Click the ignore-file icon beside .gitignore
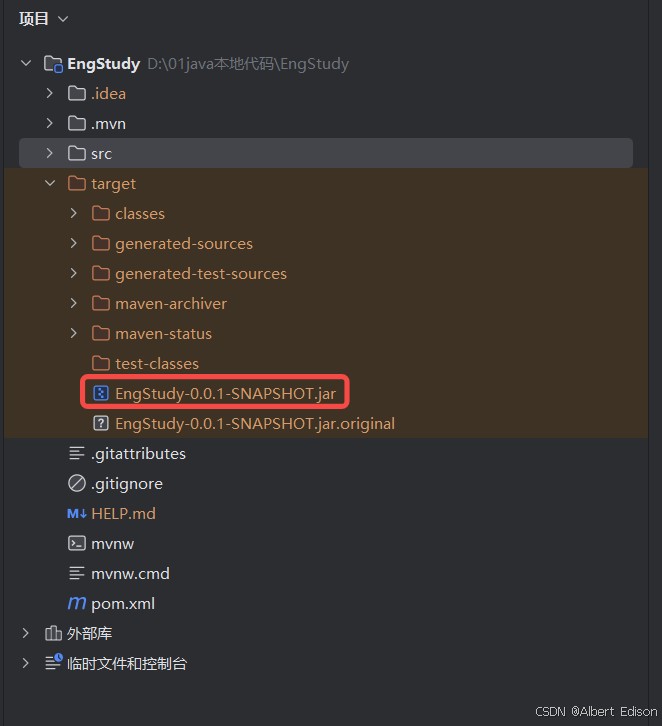The width and height of the screenshot is (662, 726). tap(77, 483)
